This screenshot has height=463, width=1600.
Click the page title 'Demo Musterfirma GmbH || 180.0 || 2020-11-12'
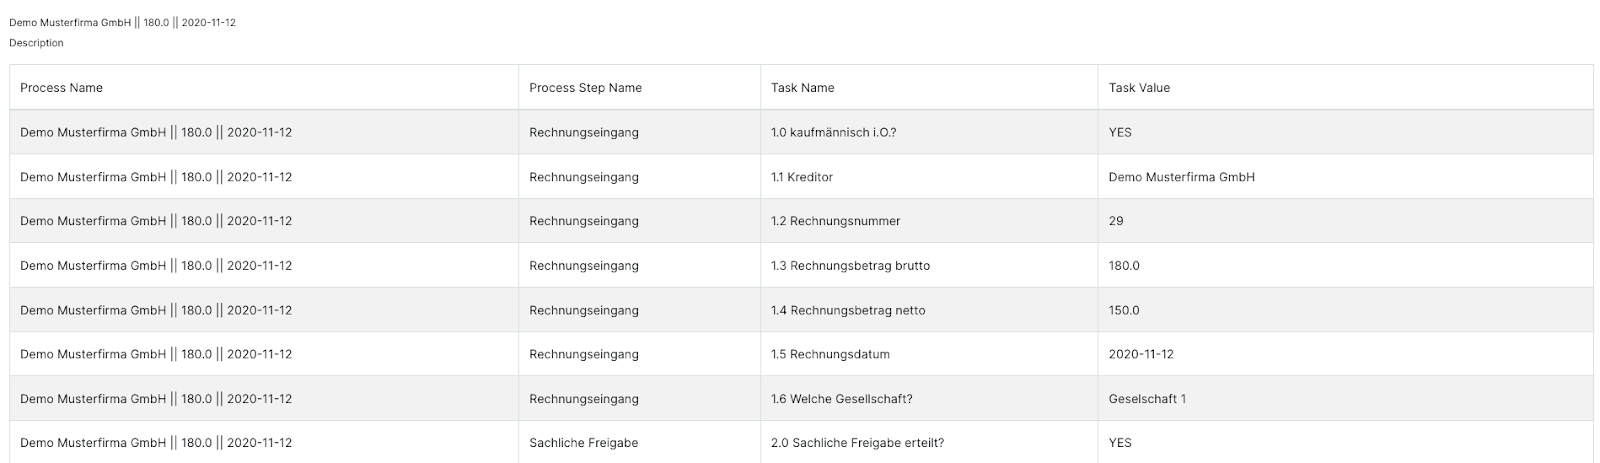(122, 22)
